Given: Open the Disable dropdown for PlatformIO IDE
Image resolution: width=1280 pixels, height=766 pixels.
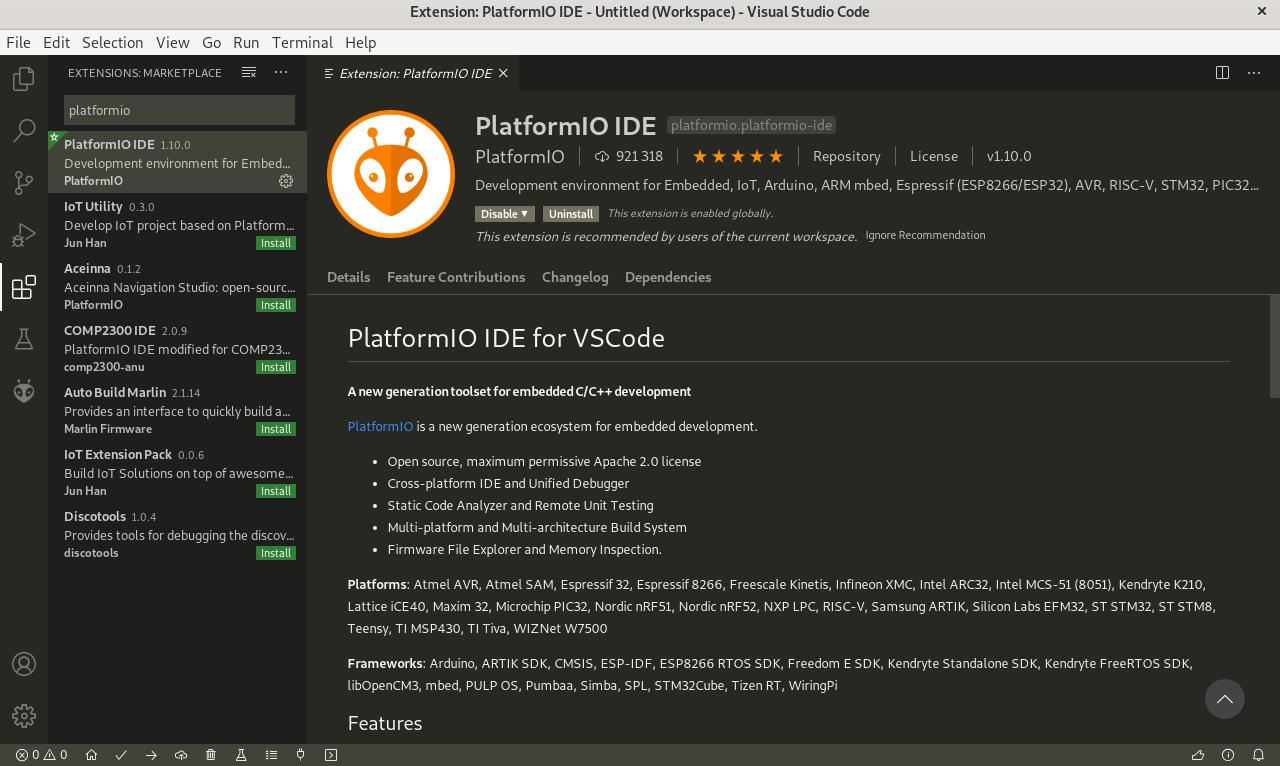Looking at the screenshot, I should (504, 214).
